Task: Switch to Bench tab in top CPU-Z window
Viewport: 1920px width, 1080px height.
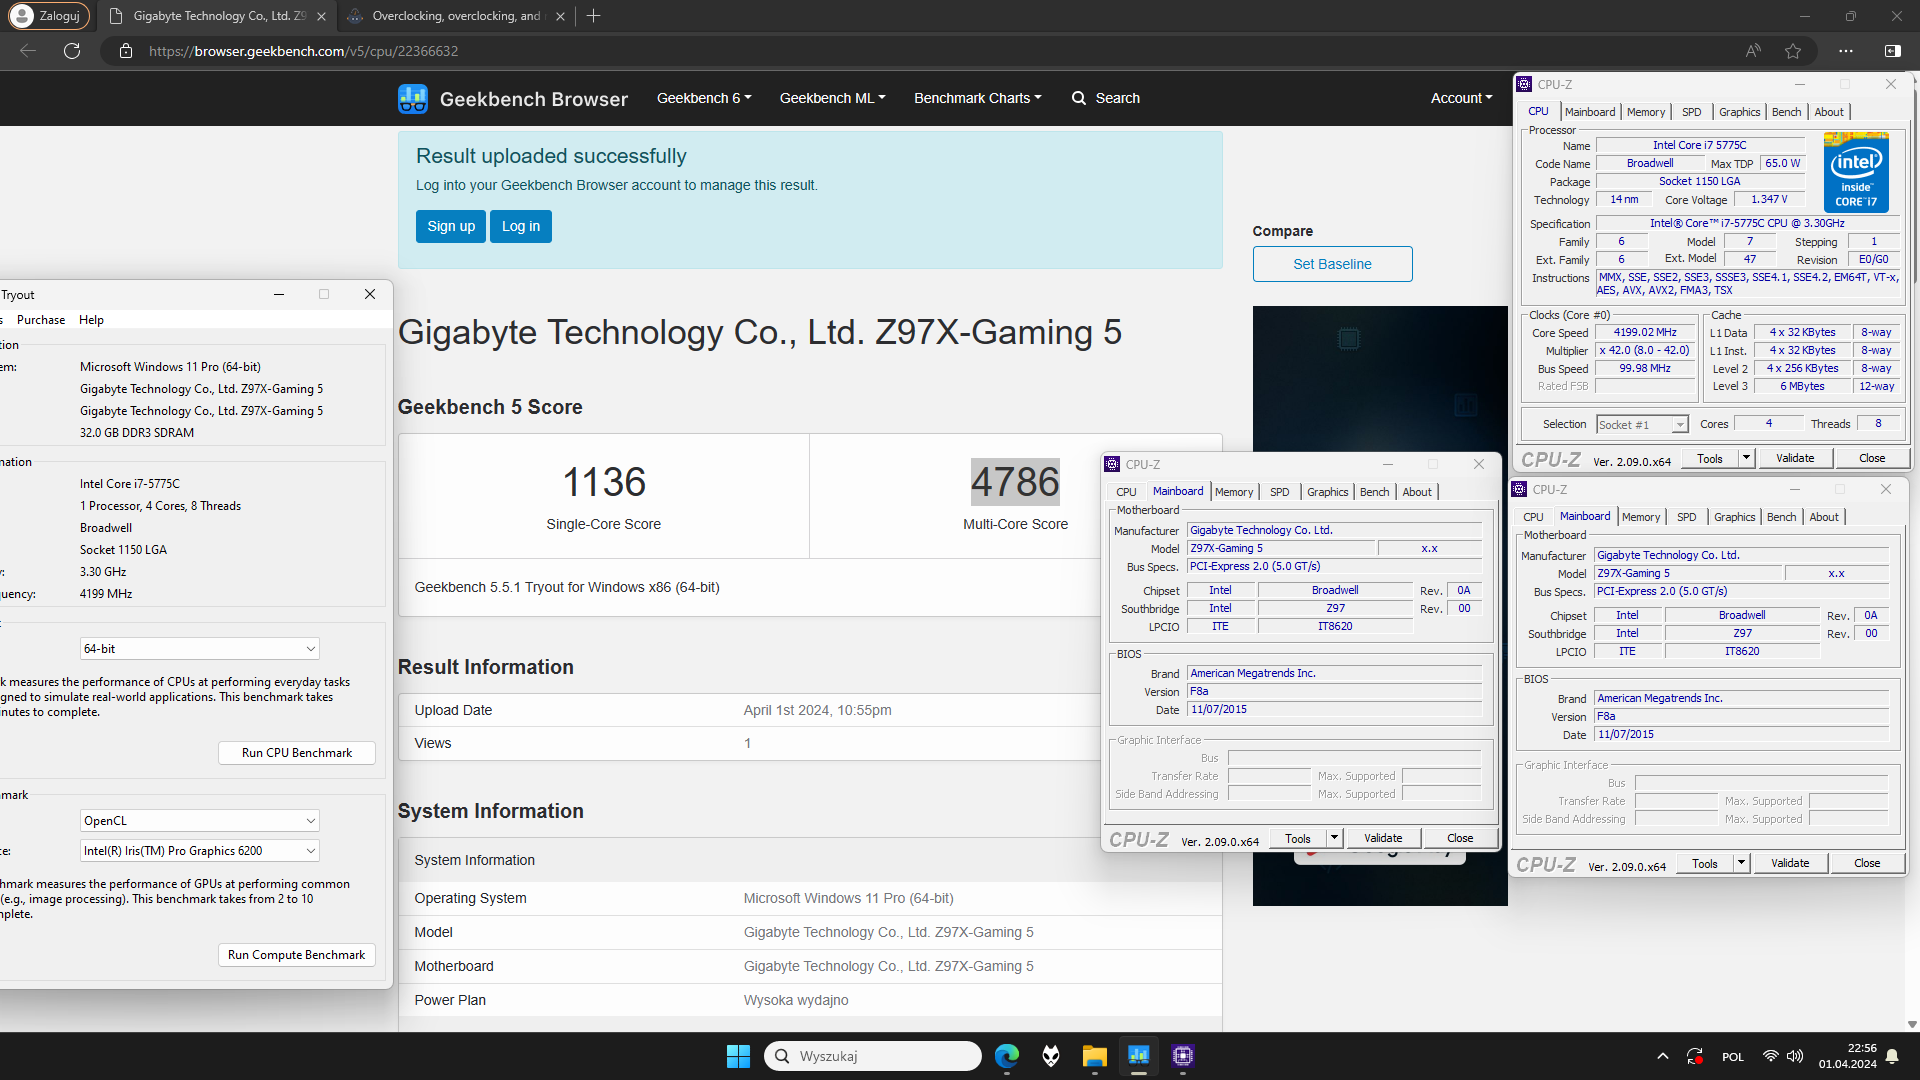Action: (x=1786, y=112)
